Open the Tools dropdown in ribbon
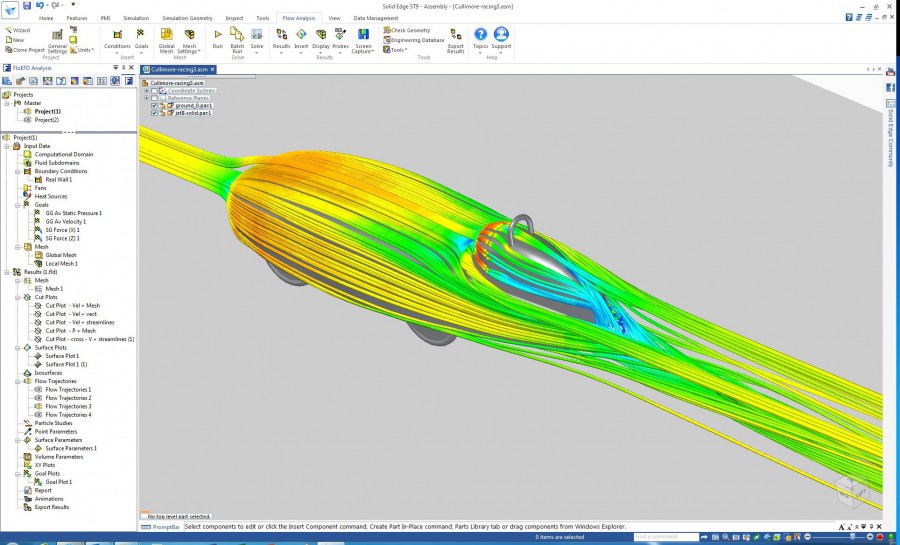The width and height of the screenshot is (900, 545). coord(395,50)
